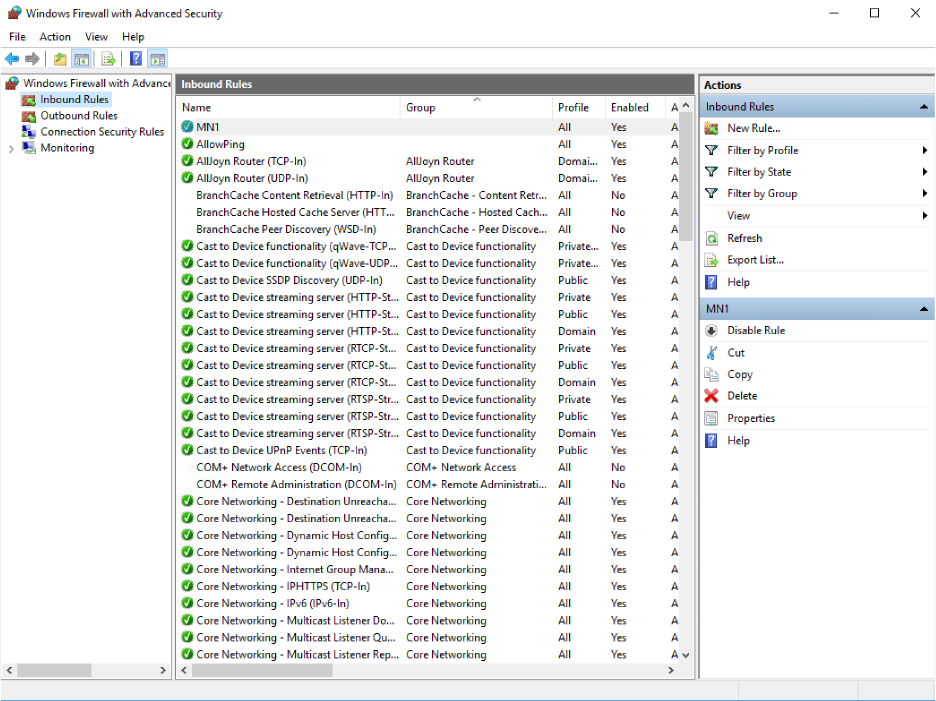Image resolution: width=936 pixels, height=701 pixels.
Task: Click the Back arrow toolbar icon
Action: coord(12,59)
